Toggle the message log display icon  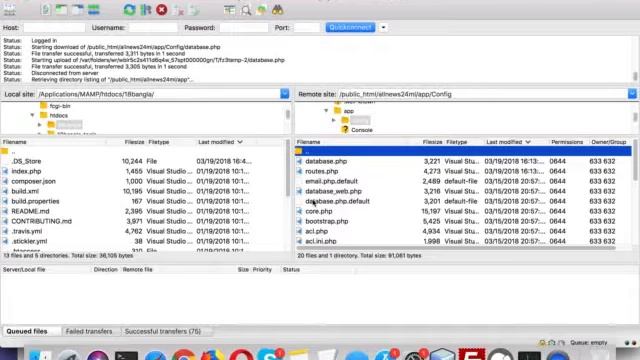tap(46, 10)
